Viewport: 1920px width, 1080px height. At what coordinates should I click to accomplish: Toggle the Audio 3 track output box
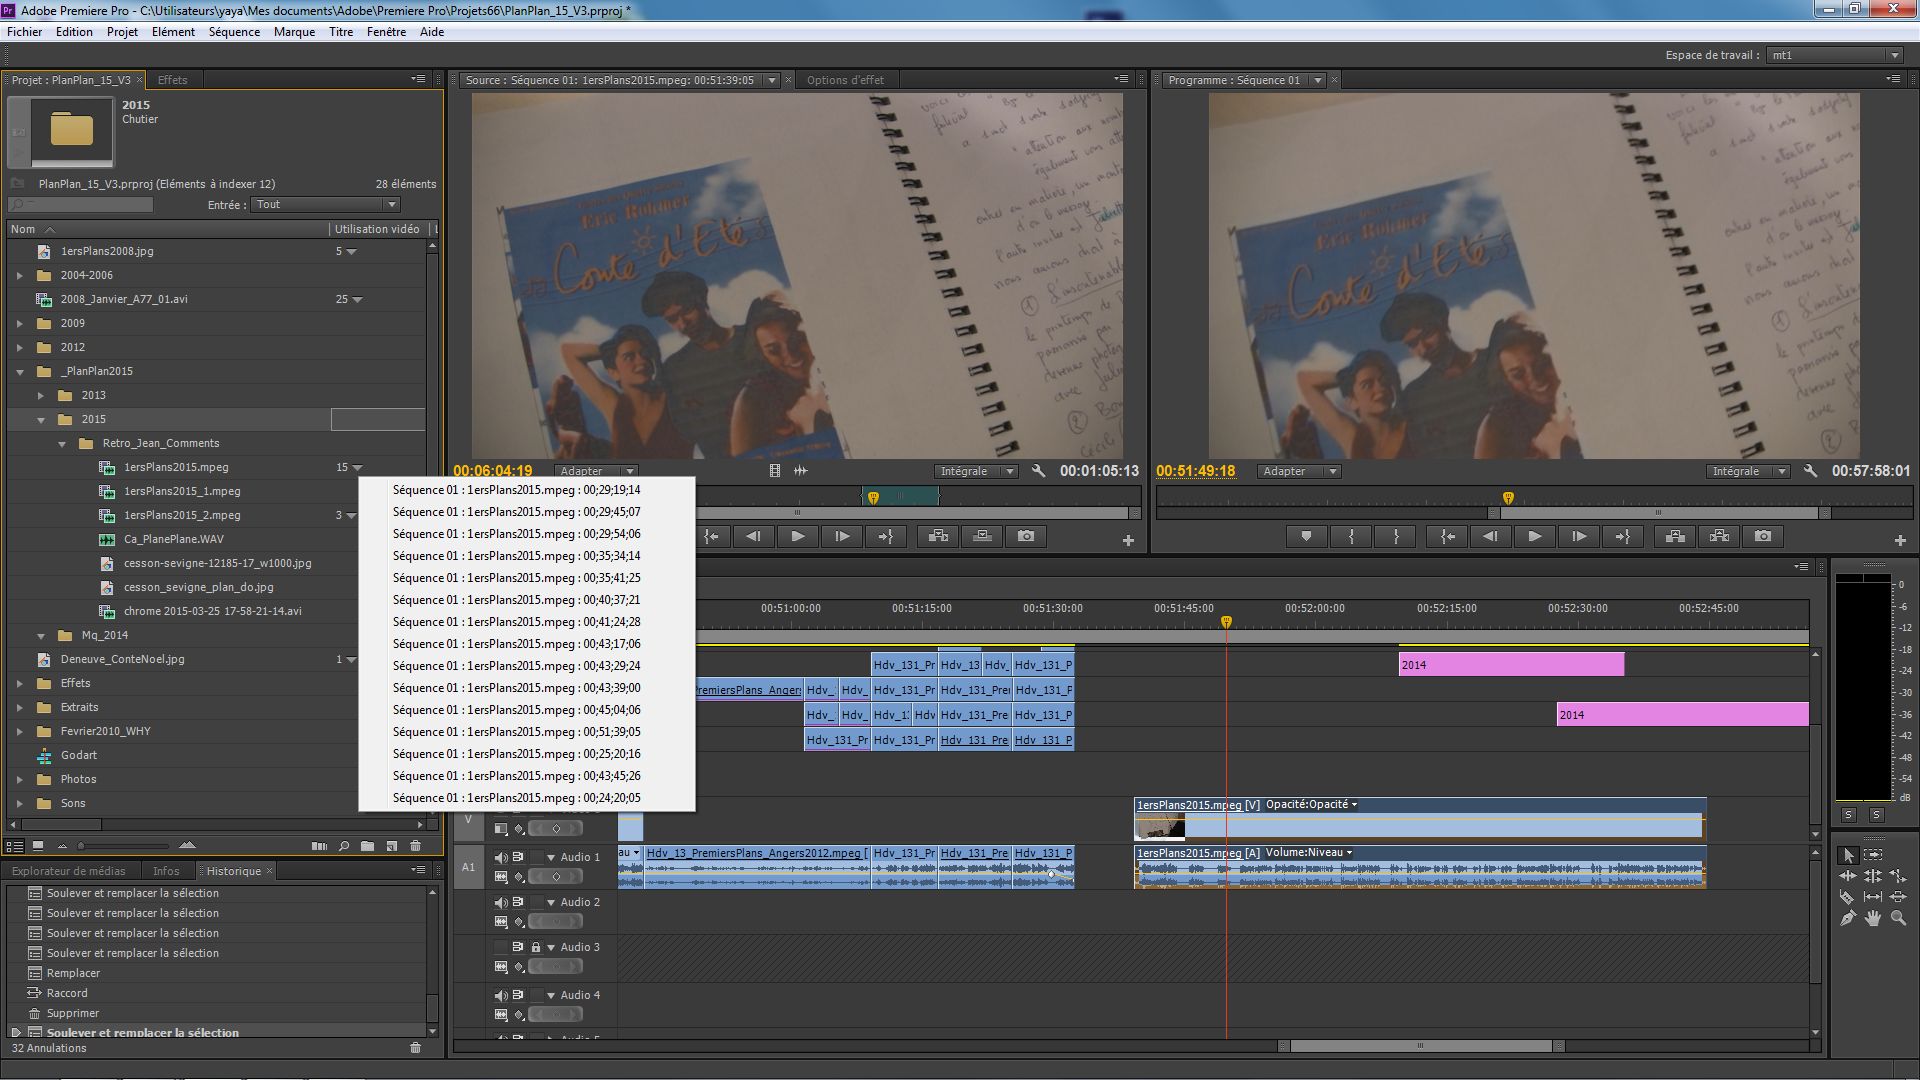501,947
